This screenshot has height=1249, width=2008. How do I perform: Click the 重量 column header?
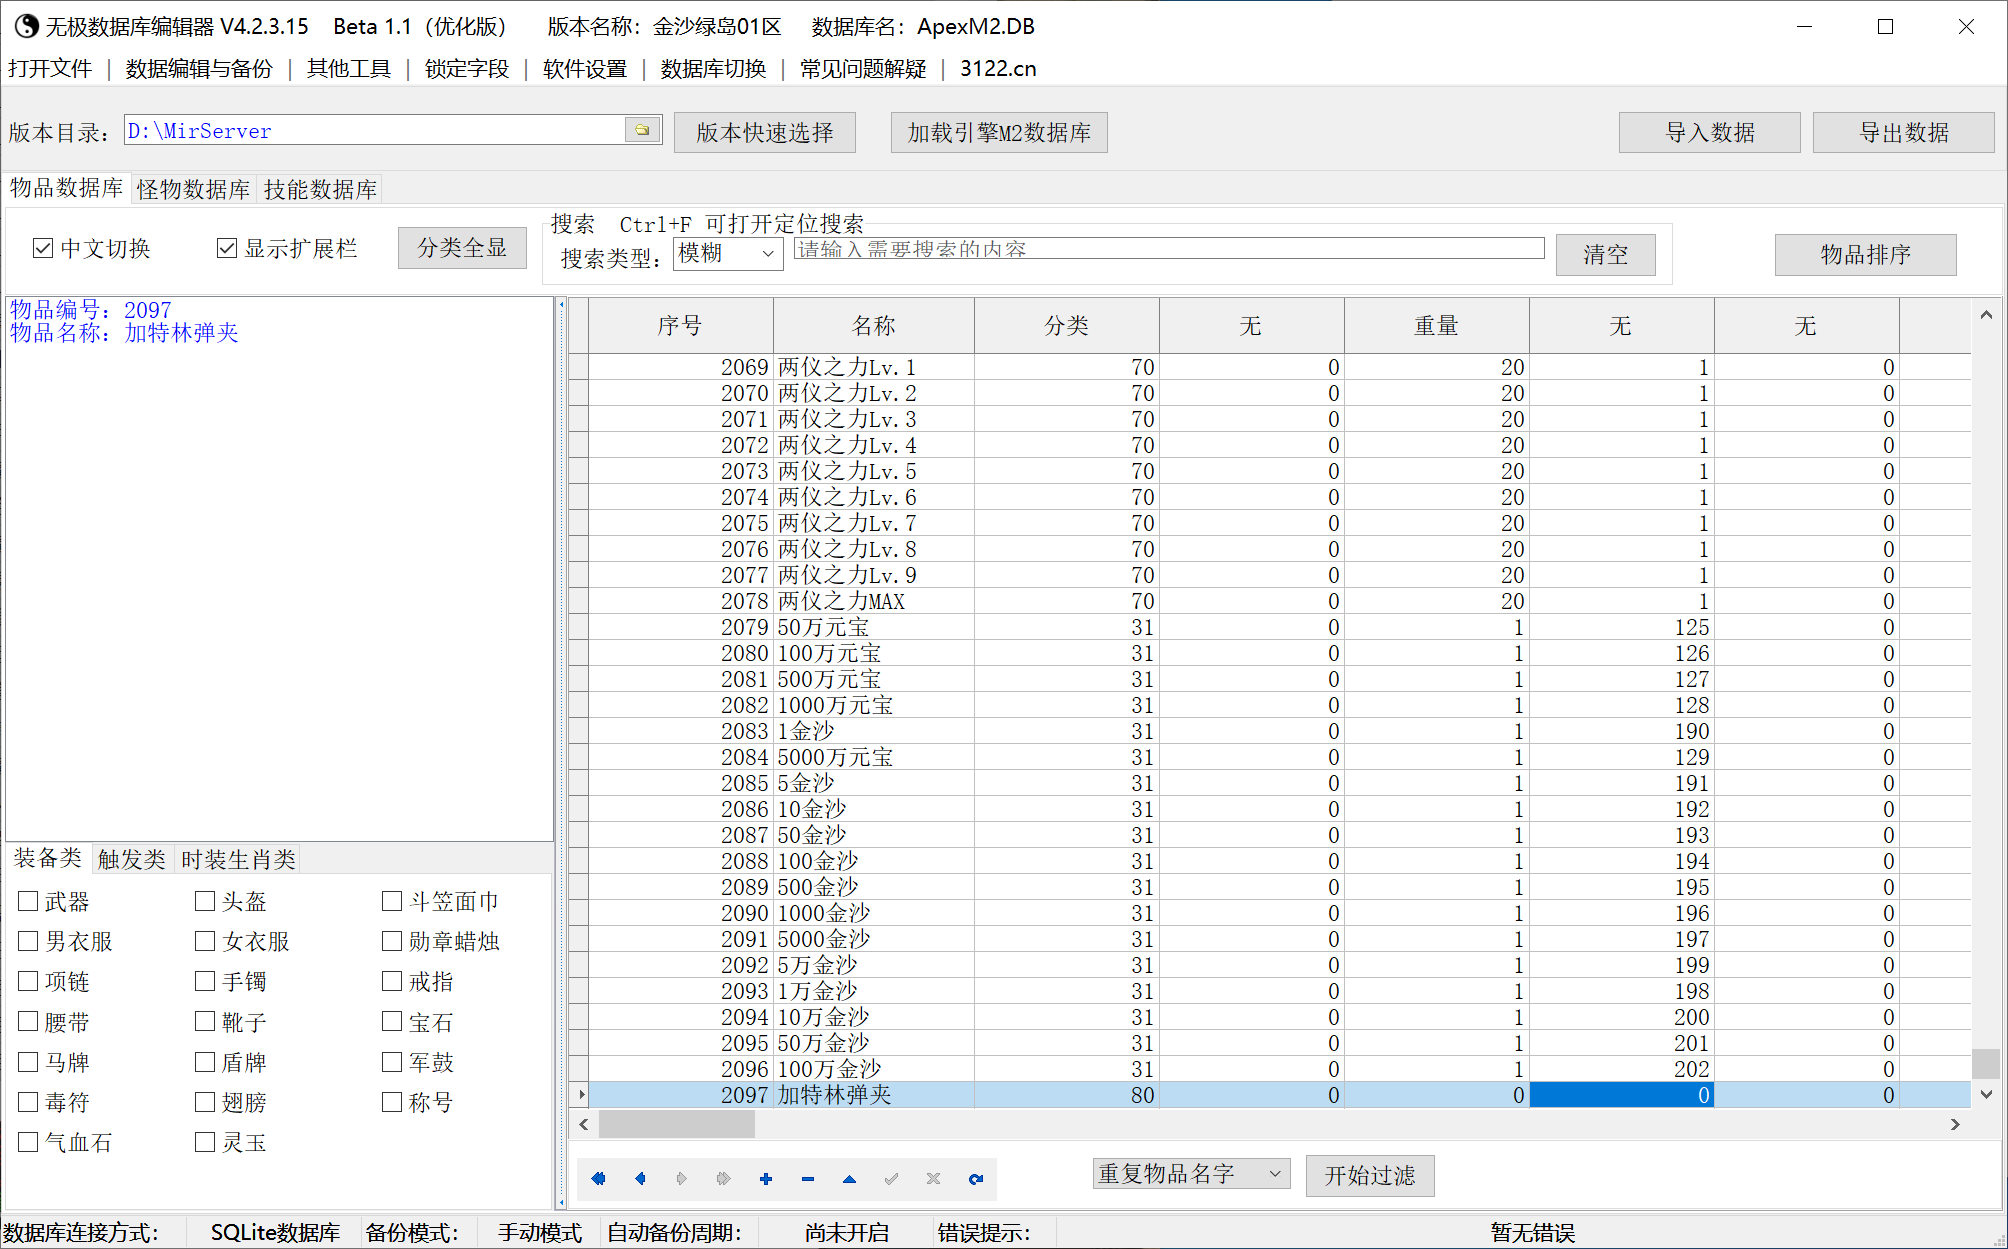click(x=1436, y=325)
